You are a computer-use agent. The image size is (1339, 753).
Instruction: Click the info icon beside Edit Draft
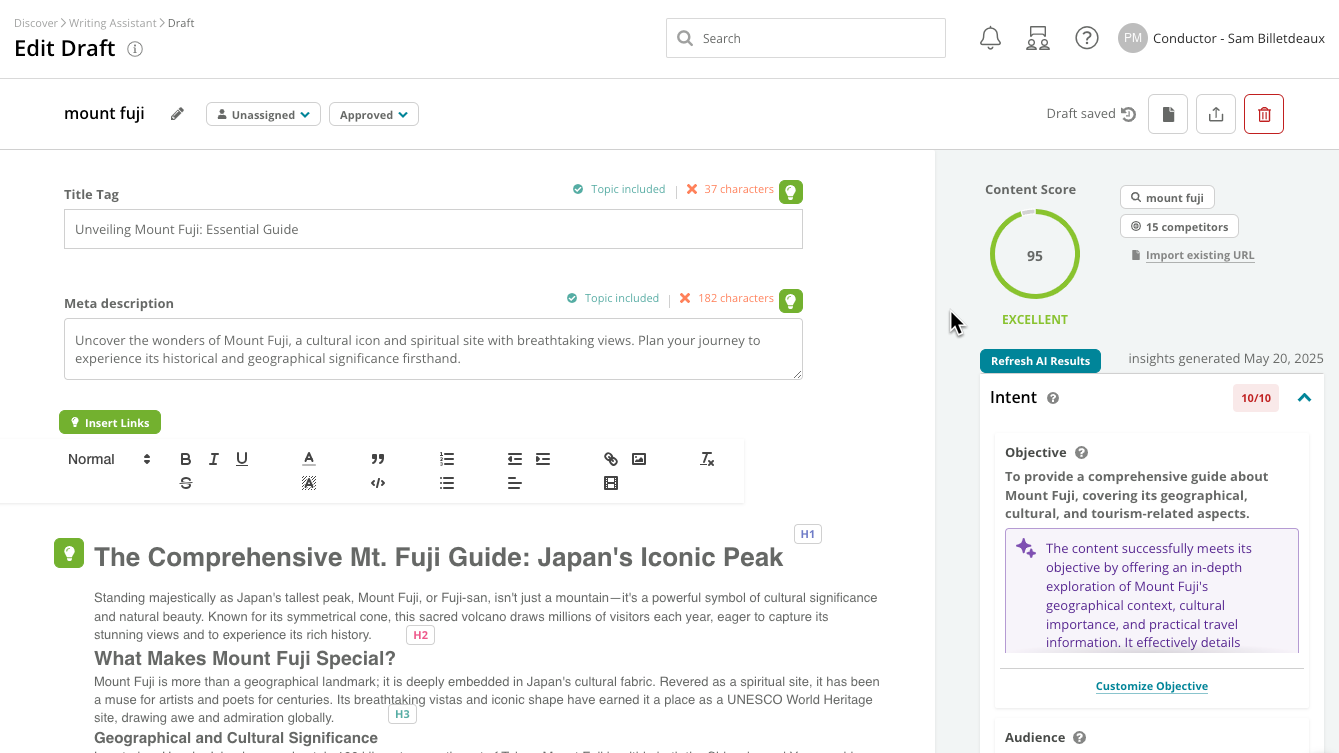pyautogui.click(x=135, y=49)
